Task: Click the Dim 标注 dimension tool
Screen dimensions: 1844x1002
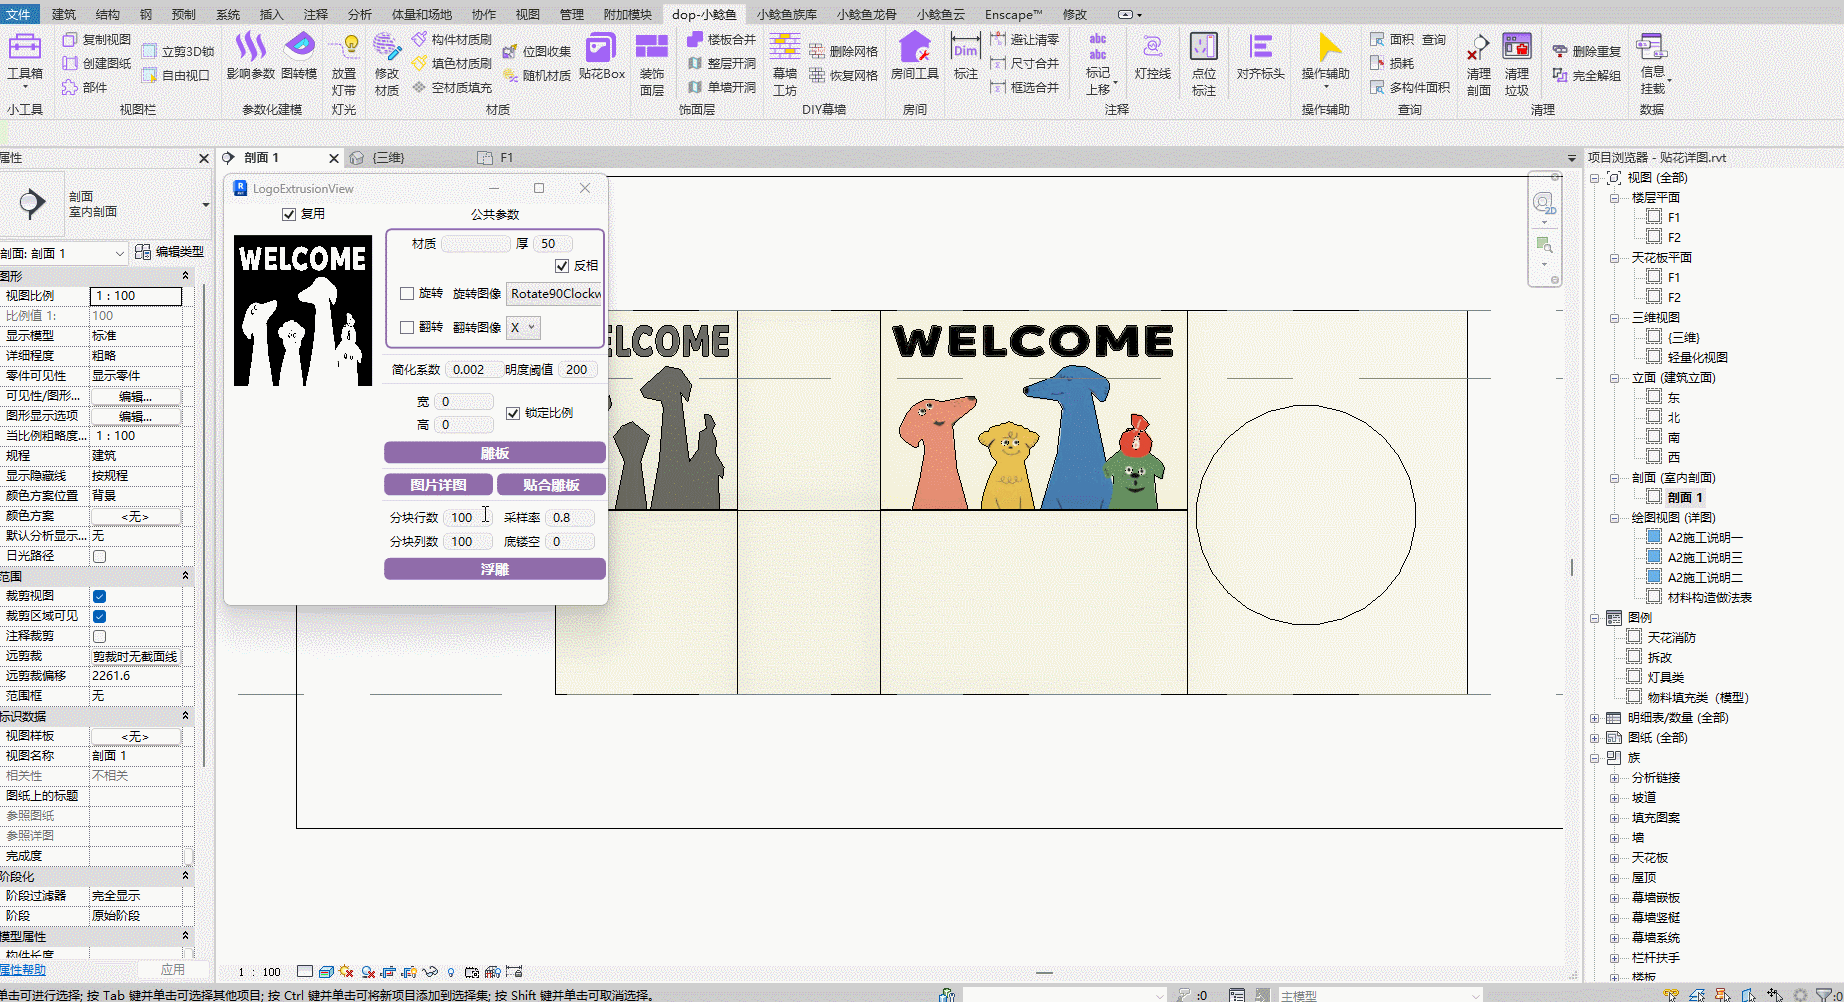Action: (x=966, y=56)
